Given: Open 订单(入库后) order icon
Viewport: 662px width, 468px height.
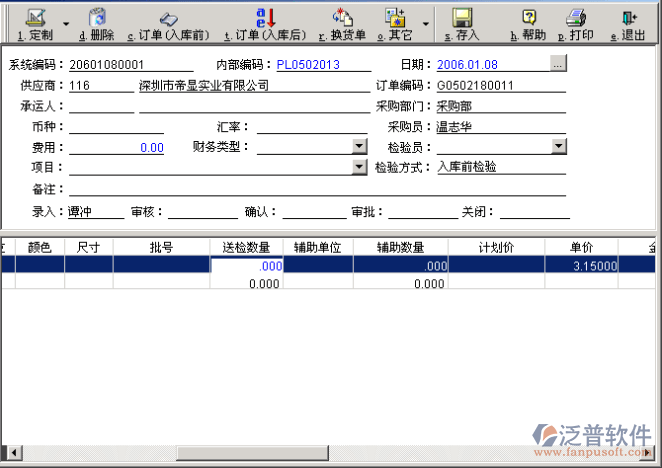Looking at the screenshot, I should (x=265, y=18).
